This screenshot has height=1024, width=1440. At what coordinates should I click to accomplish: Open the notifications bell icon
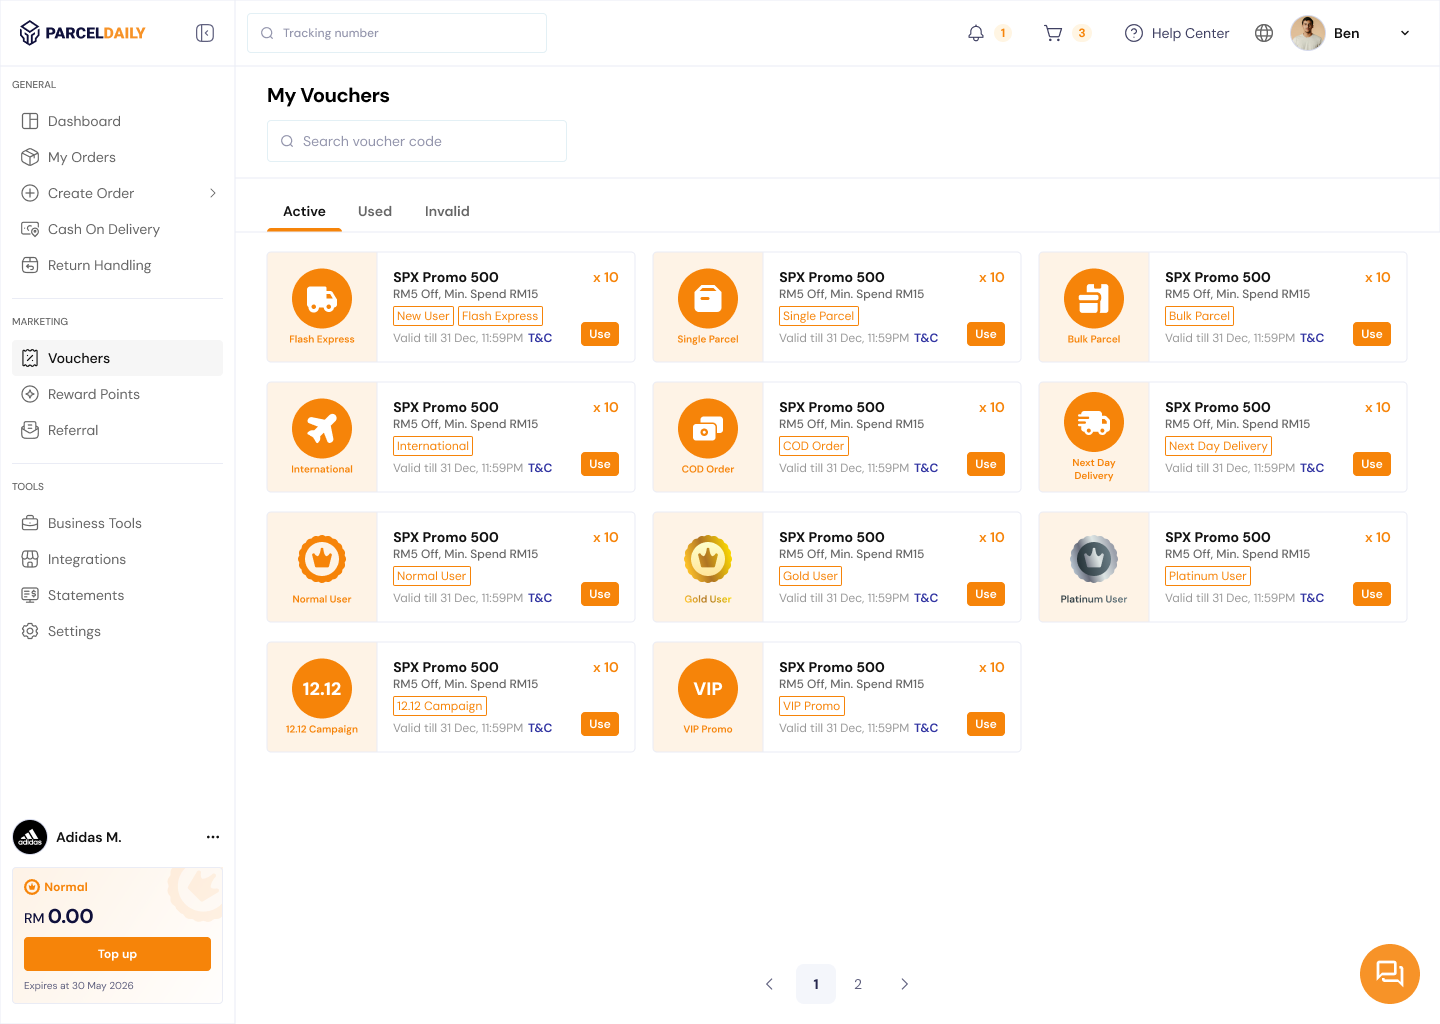click(x=976, y=33)
